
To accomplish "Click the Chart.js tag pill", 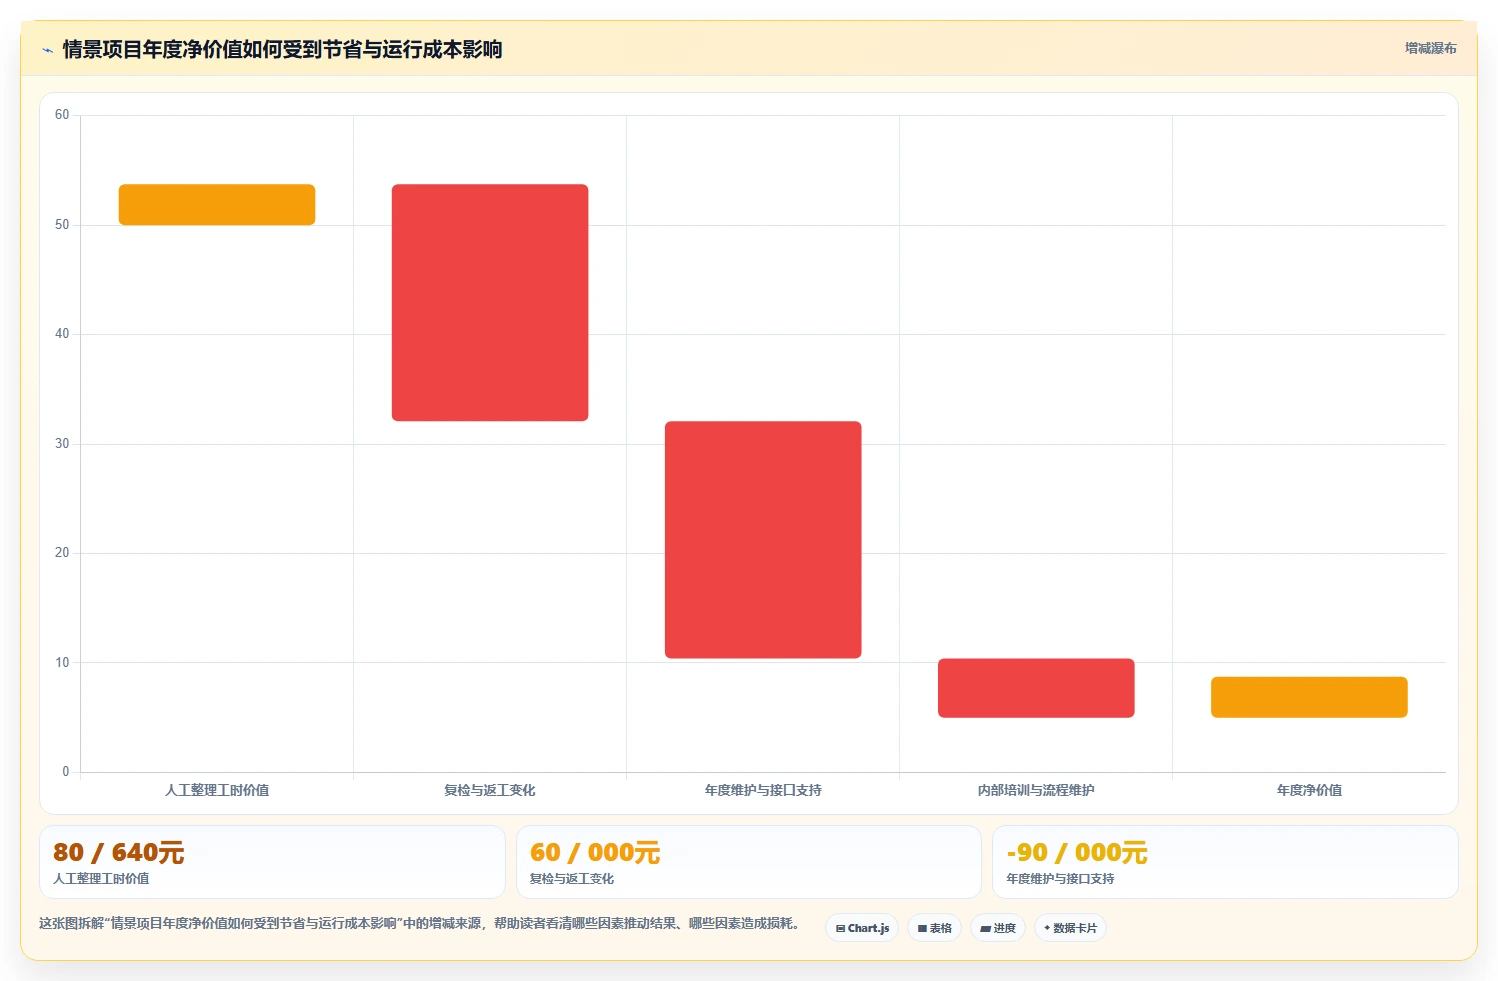I will [x=862, y=928].
